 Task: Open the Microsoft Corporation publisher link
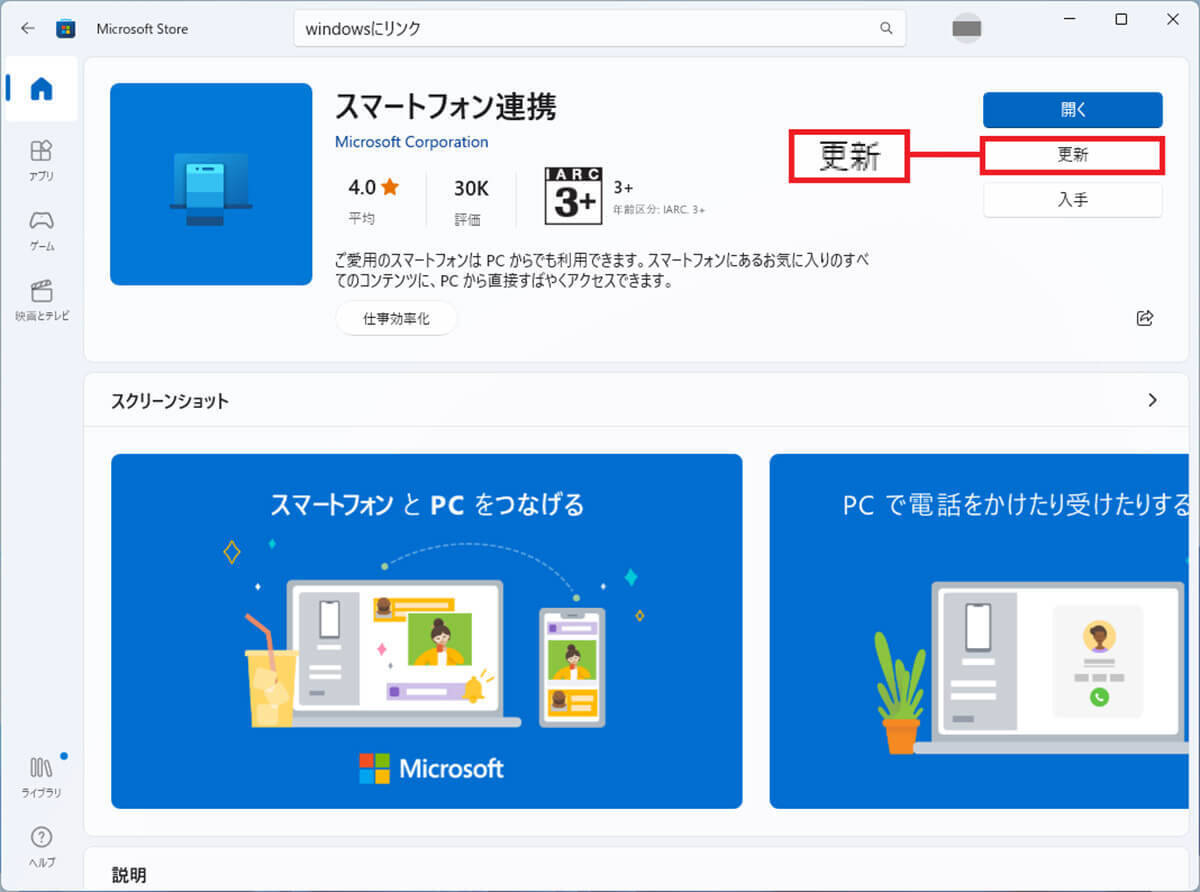coord(412,142)
